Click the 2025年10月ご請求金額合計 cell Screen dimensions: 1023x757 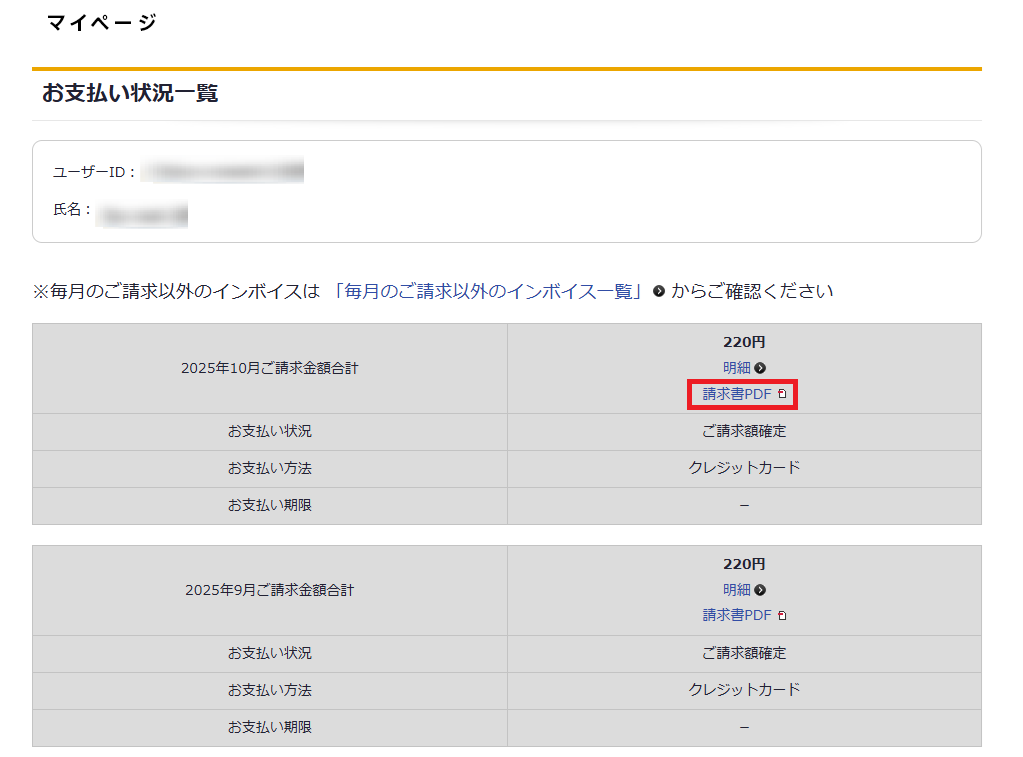(269, 368)
